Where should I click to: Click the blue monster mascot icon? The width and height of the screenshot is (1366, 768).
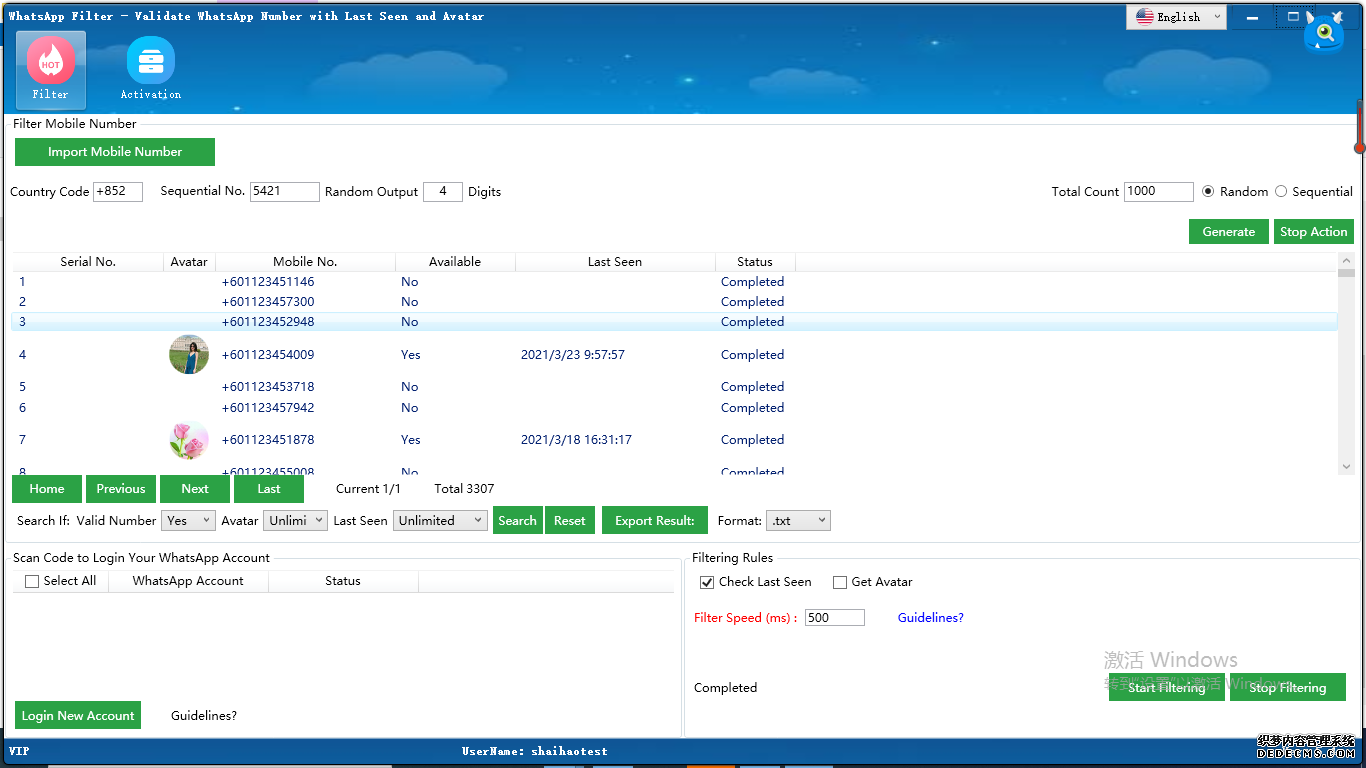(1323, 34)
